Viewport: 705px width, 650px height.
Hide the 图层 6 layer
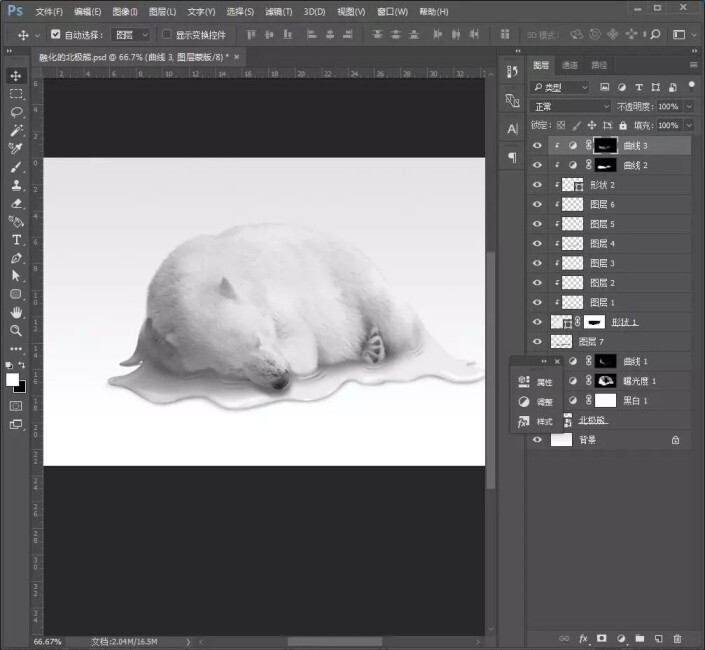[x=537, y=204]
